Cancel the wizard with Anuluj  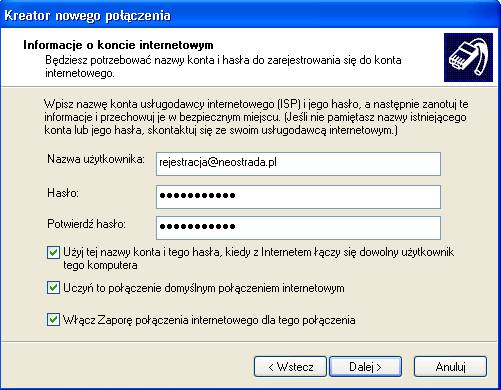point(450,367)
